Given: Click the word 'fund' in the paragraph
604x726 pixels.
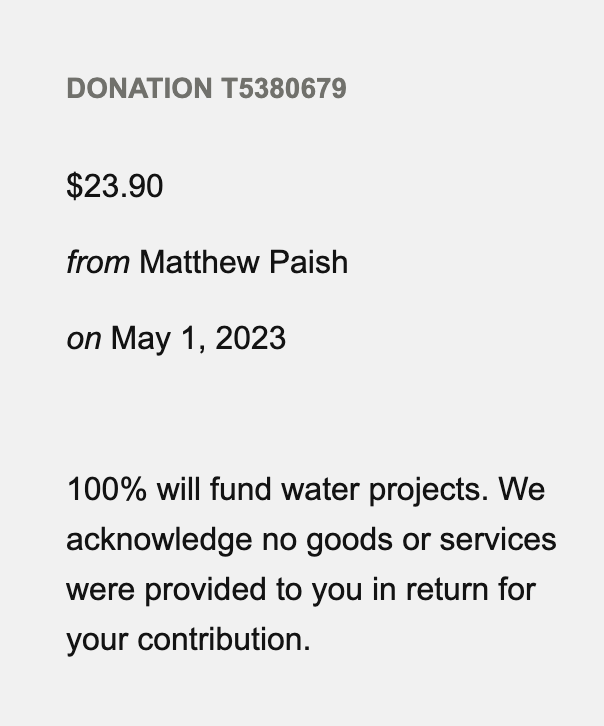Looking at the screenshot, I should (x=240, y=489).
